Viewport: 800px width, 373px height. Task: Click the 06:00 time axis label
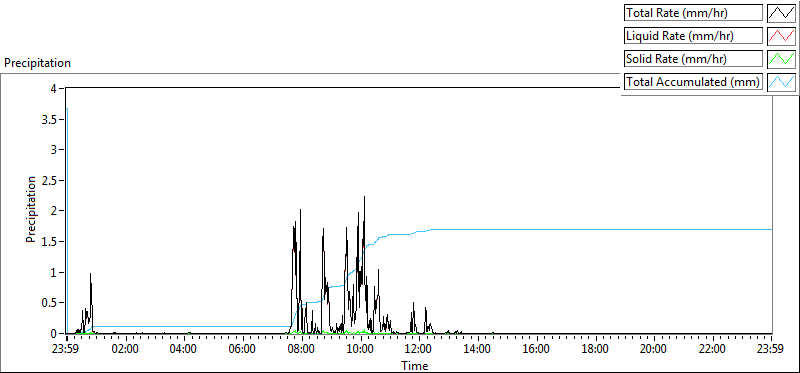(x=243, y=349)
